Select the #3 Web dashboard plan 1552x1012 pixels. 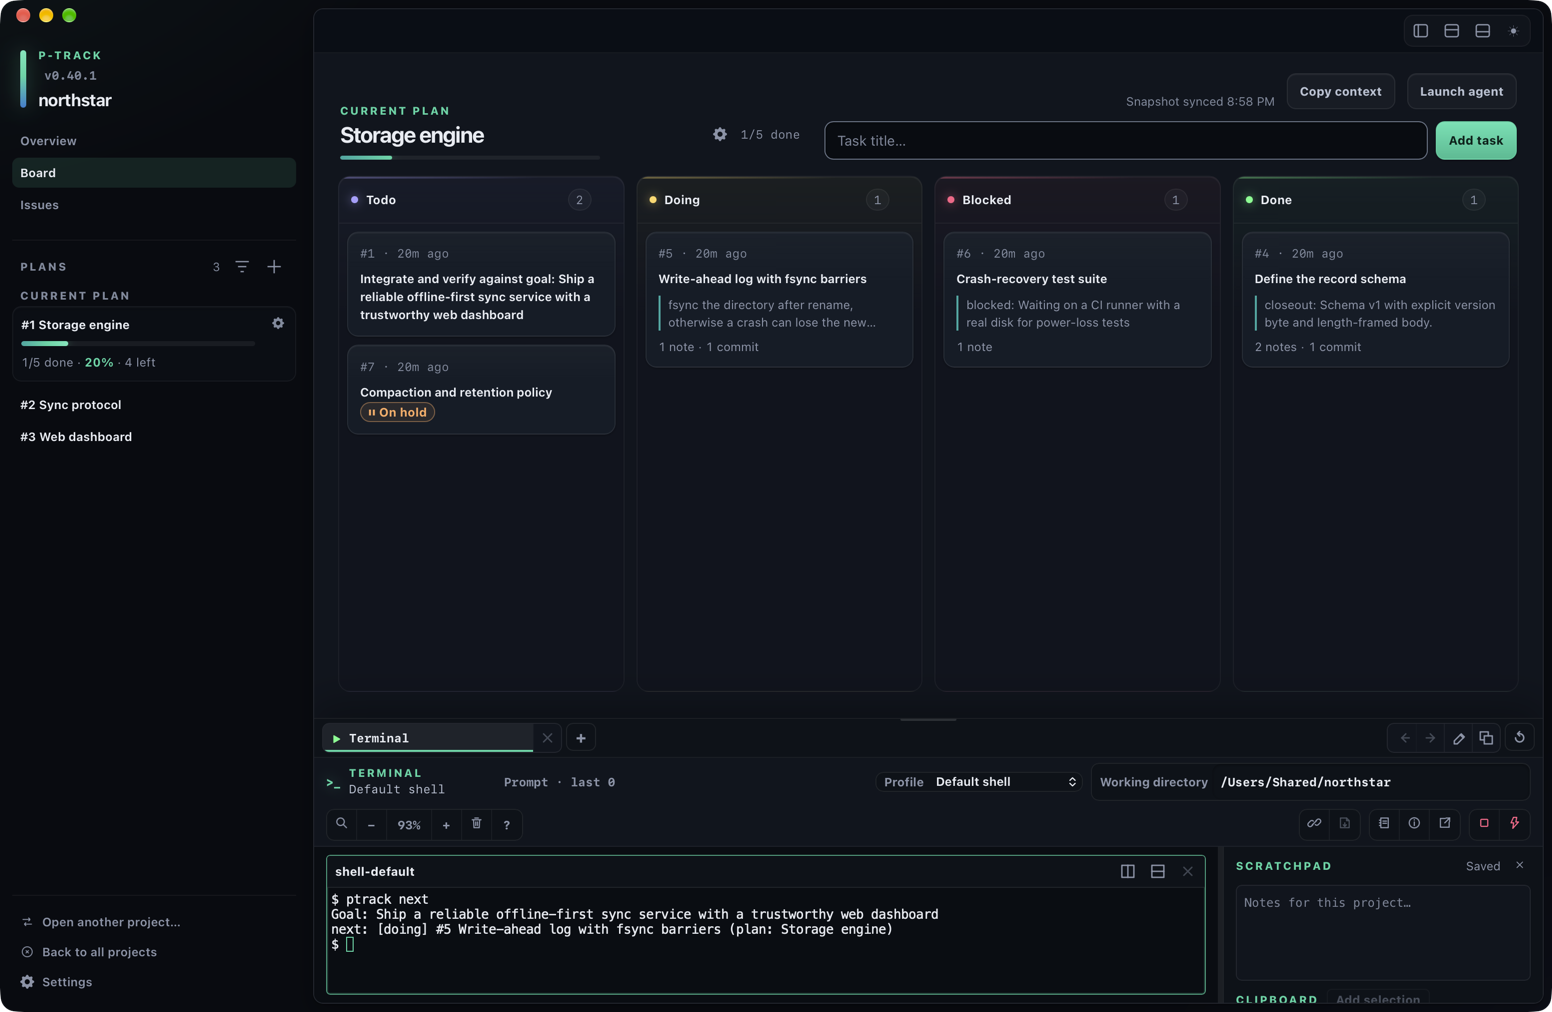(x=154, y=437)
